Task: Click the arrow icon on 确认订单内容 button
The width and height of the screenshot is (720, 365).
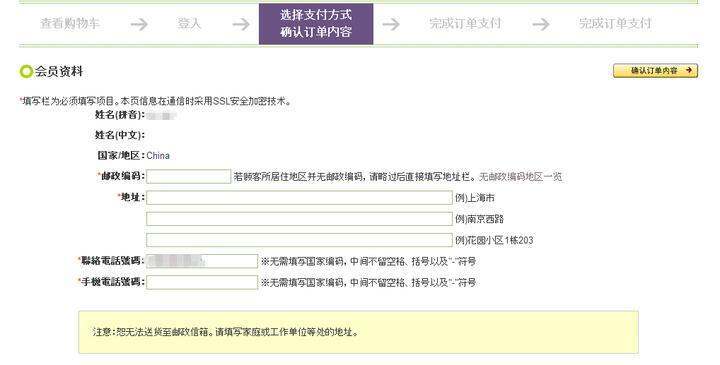Action: click(688, 70)
